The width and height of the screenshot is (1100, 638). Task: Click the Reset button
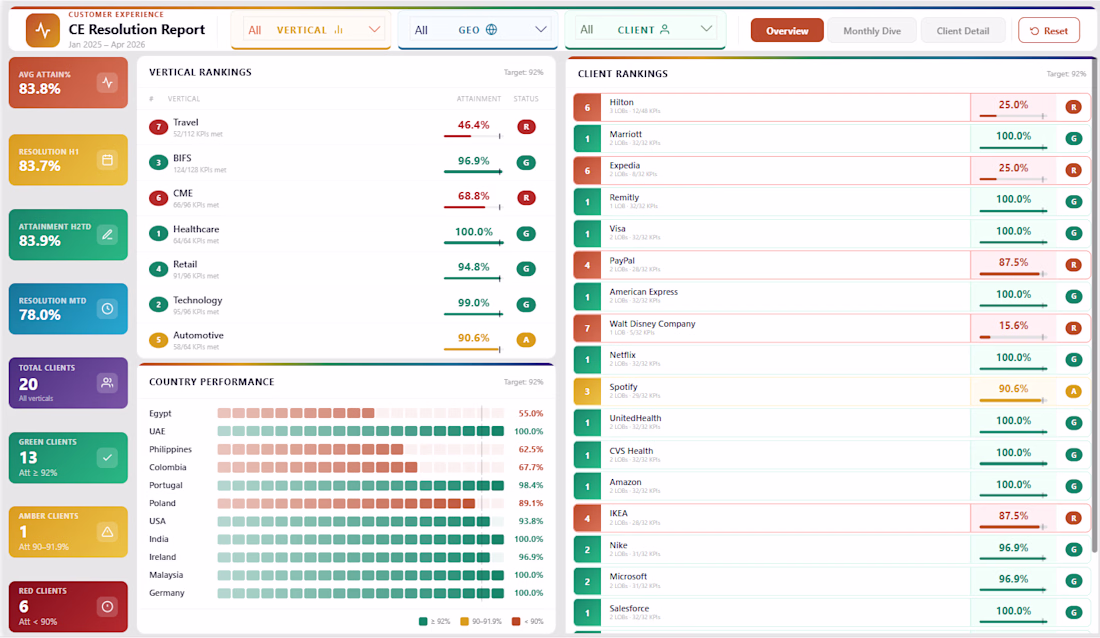tap(1049, 31)
